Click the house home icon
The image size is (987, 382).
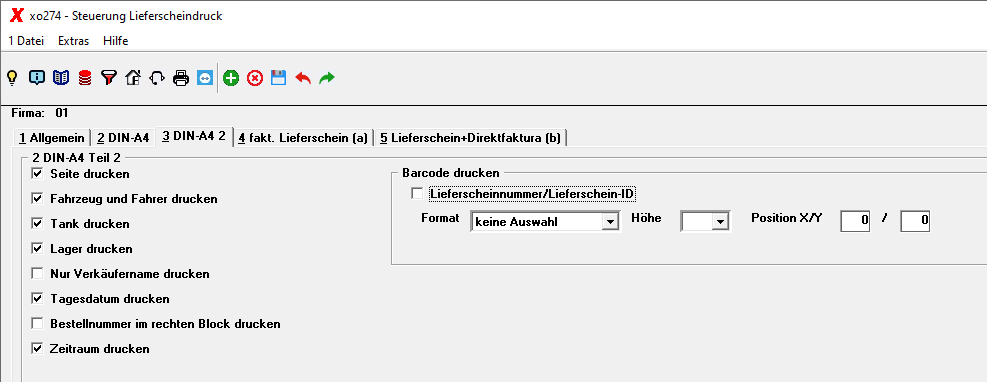tap(133, 78)
